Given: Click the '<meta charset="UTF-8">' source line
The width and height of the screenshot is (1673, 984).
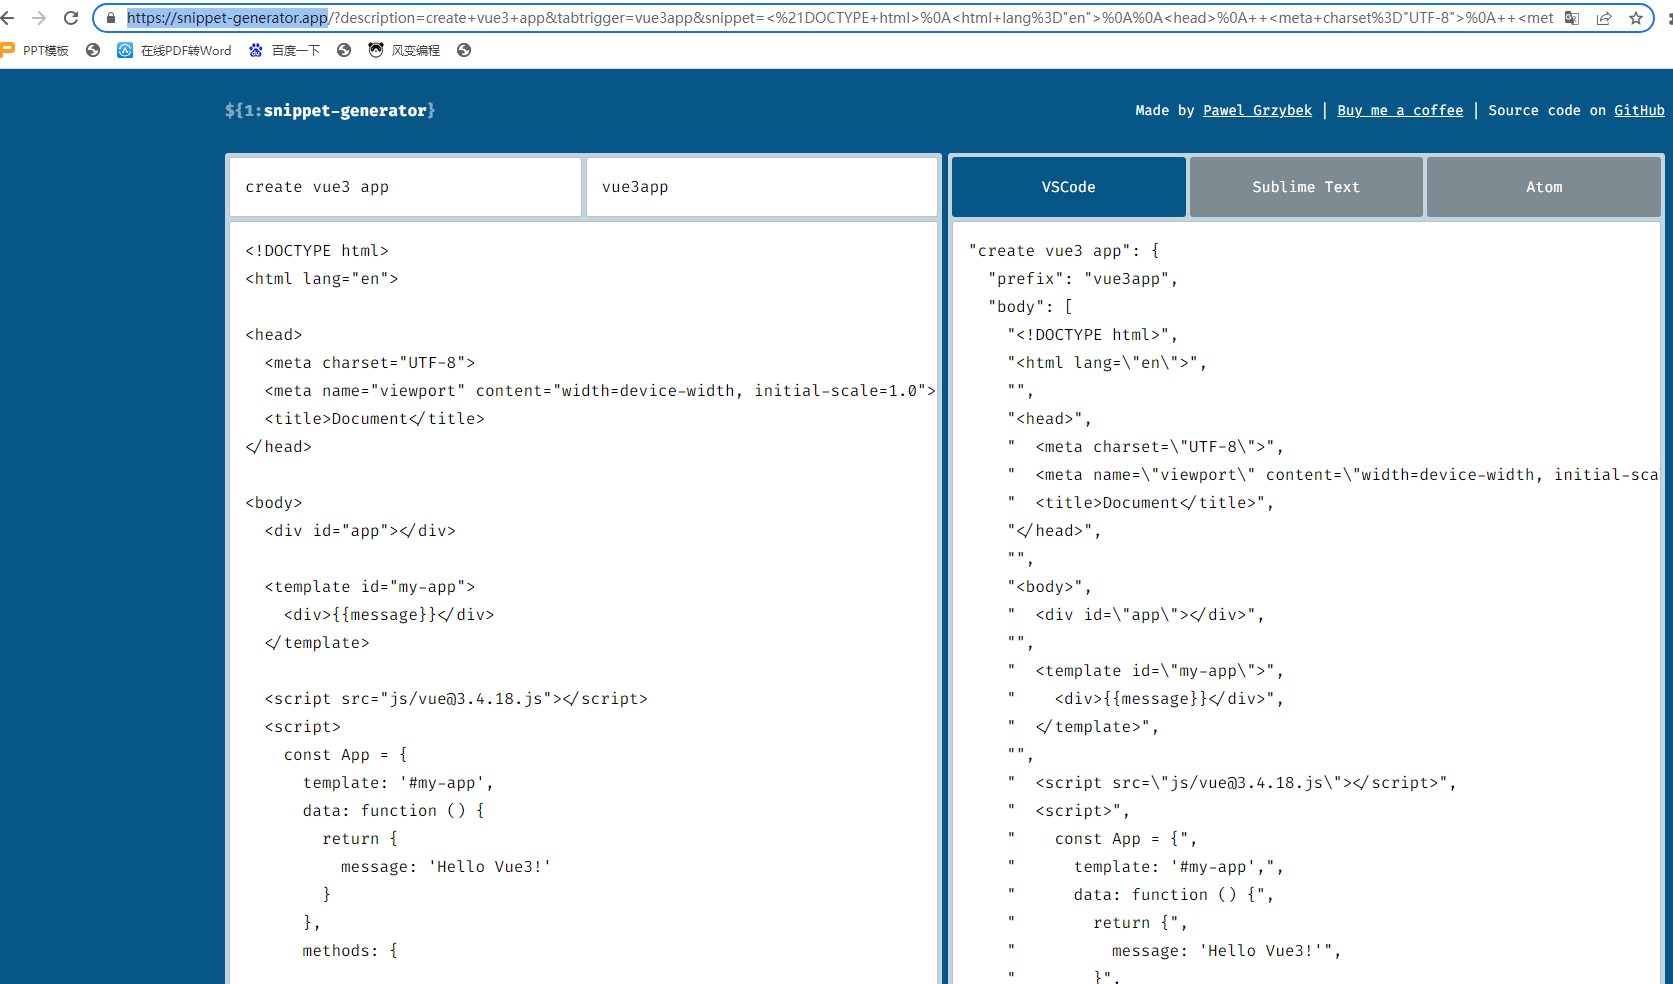Looking at the screenshot, I should tap(370, 363).
